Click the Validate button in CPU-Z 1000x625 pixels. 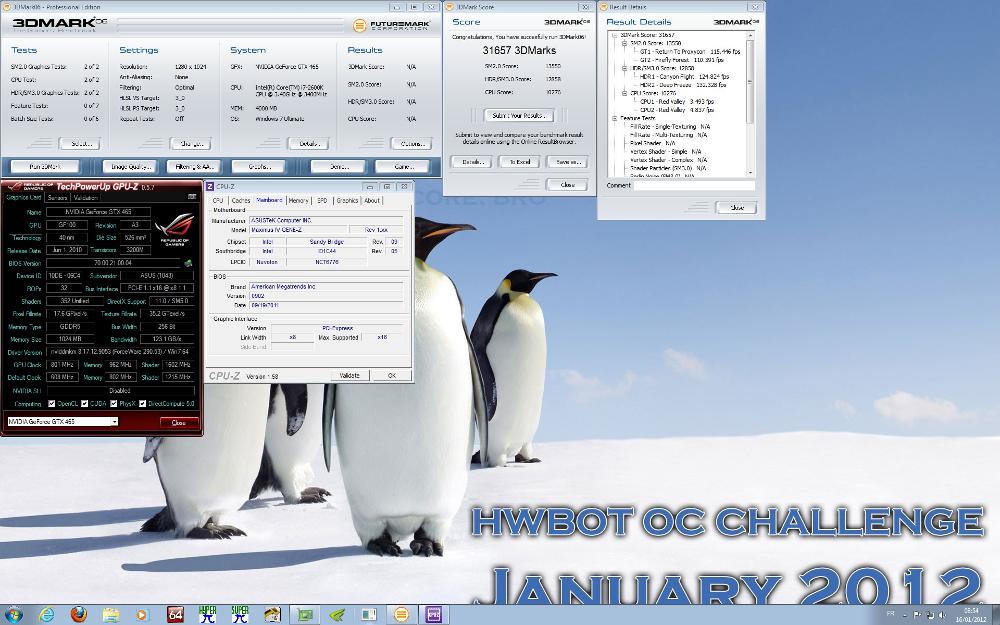coord(349,376)
